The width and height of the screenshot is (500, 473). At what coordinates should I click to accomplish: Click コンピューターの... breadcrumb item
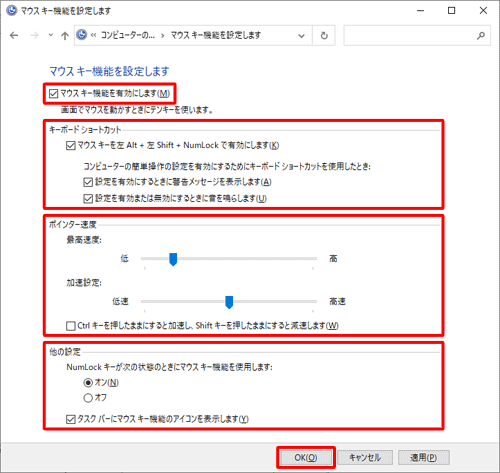click(128, 35)
